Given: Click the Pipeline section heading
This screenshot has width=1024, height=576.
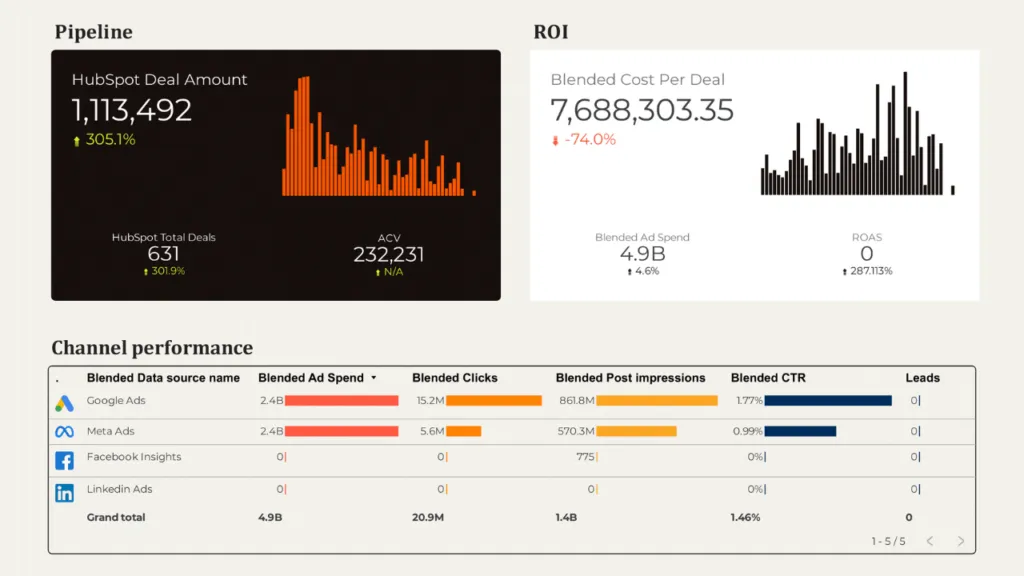Looking at the screenshot, I should (x=93, y=32).
